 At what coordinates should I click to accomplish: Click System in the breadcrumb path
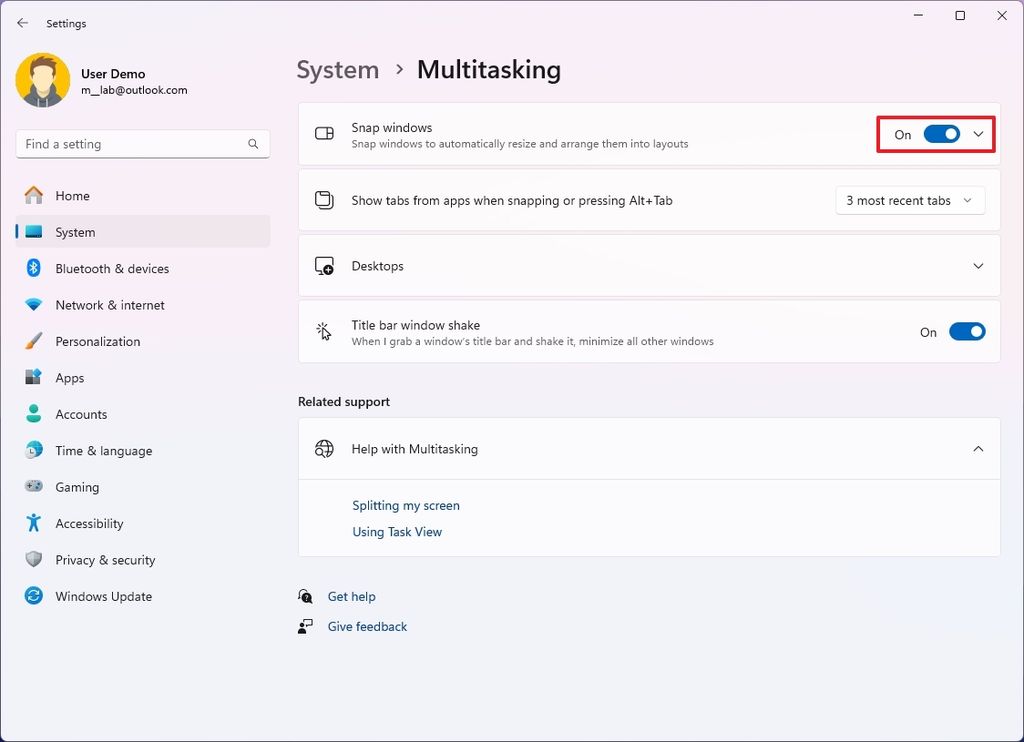pos(337,70)
